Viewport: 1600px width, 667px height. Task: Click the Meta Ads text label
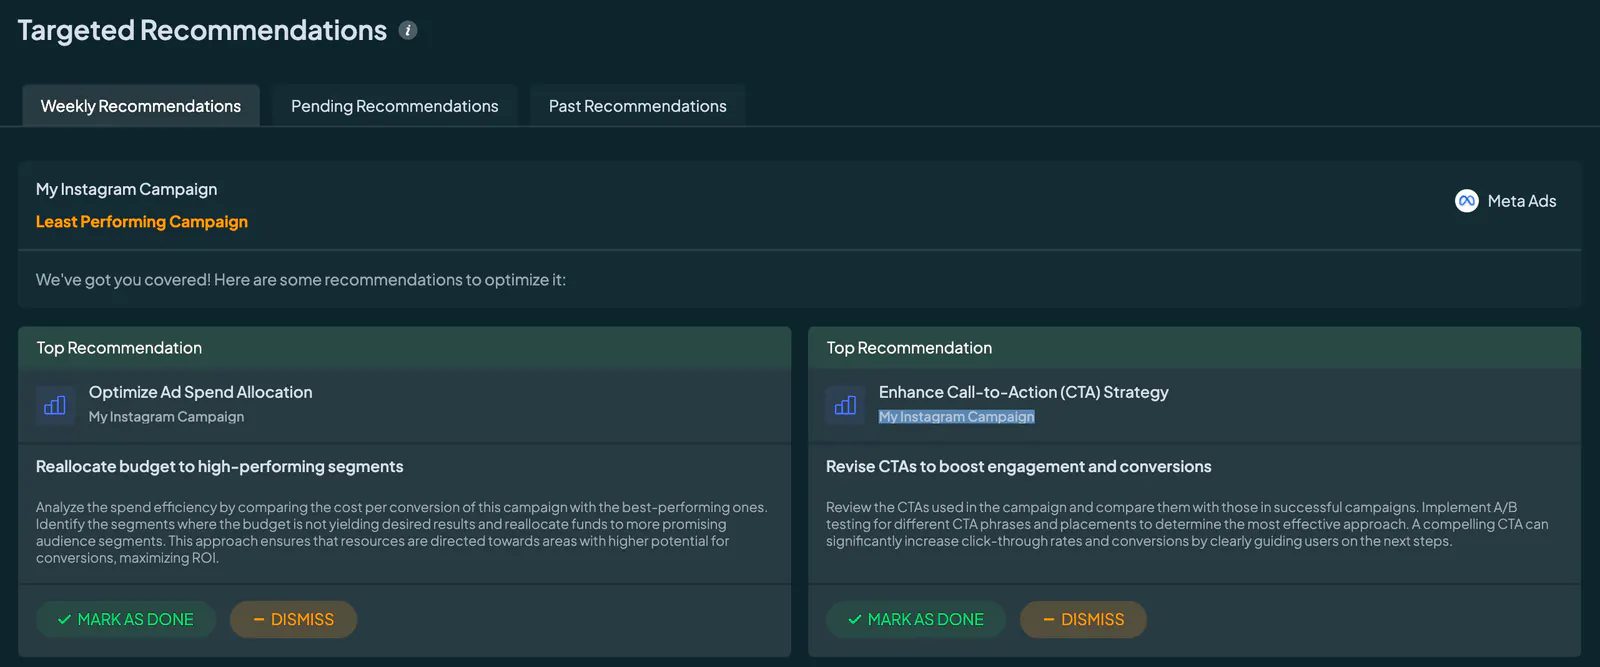(1522, 201)
